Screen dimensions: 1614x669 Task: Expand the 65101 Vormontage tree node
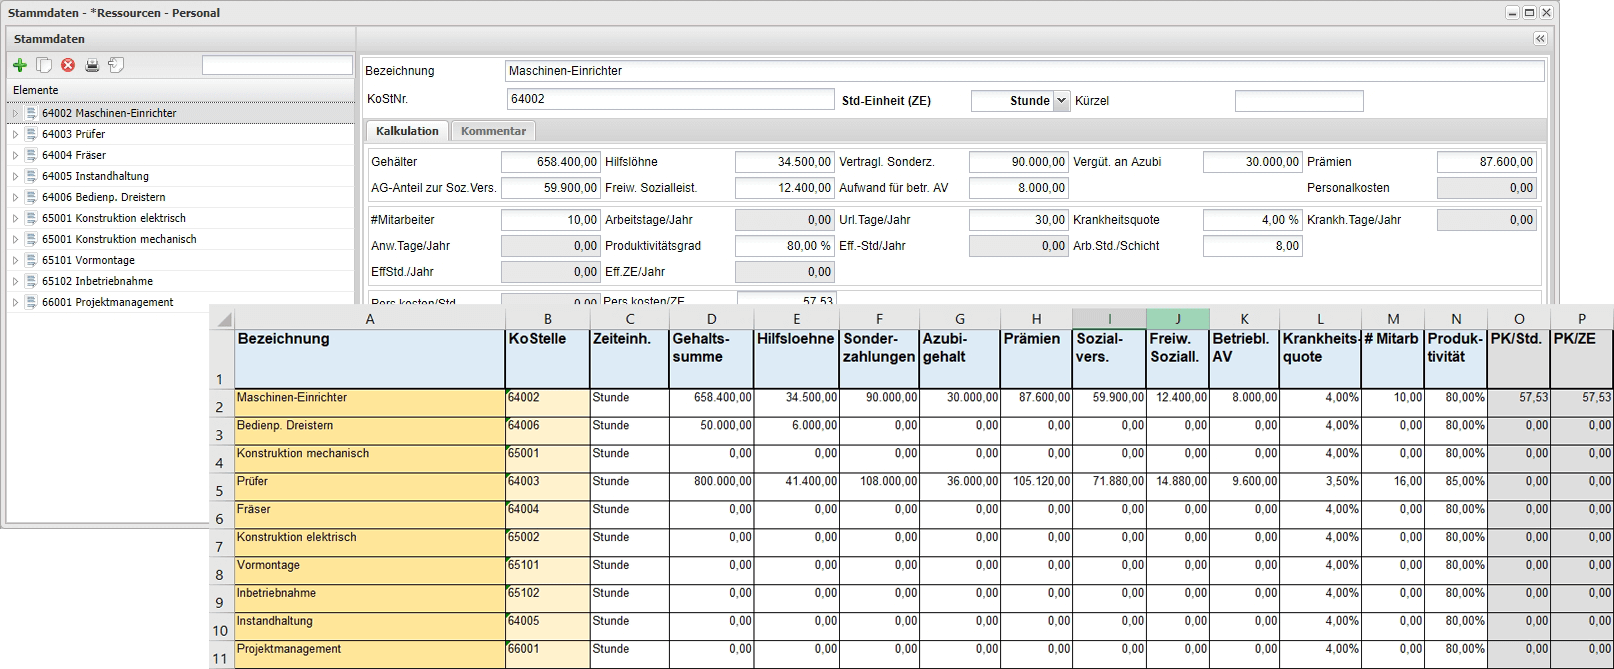pyautogui.click(x=15, y=260)
